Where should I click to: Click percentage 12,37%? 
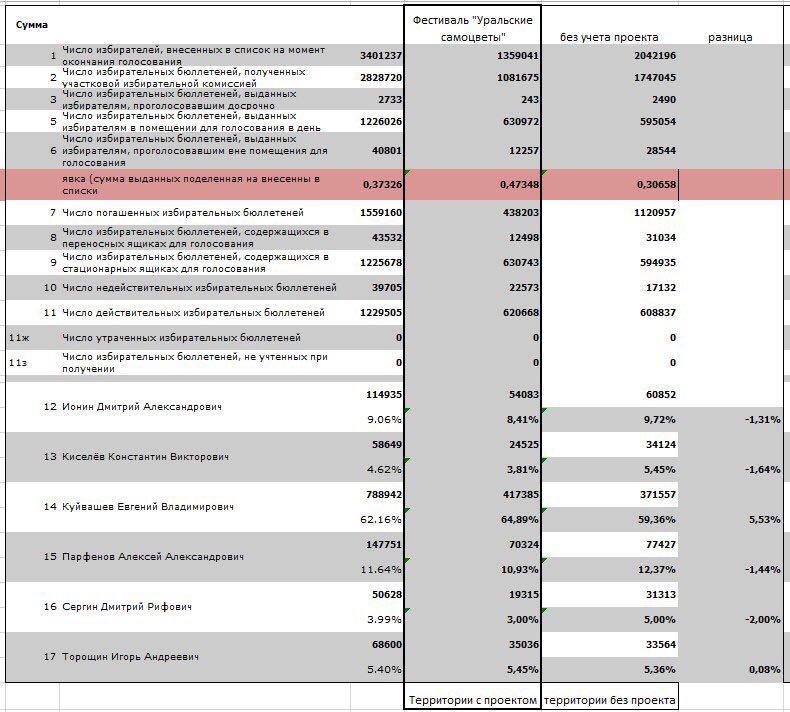point(657,569)
